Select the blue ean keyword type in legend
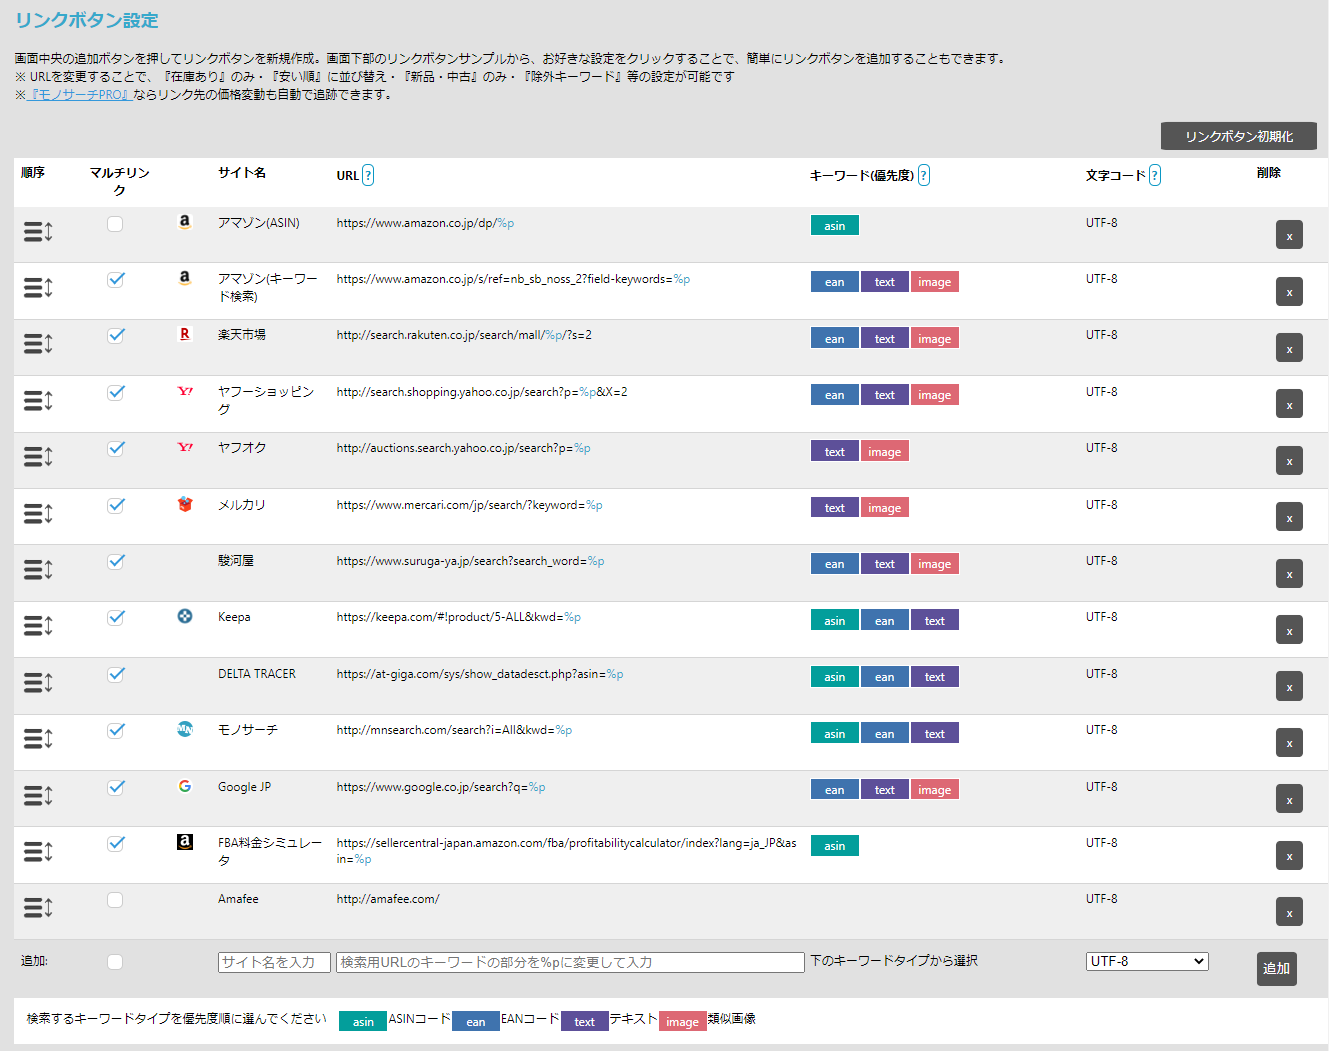Viewport: 1329px width, 1051px height. [476, 1021]
